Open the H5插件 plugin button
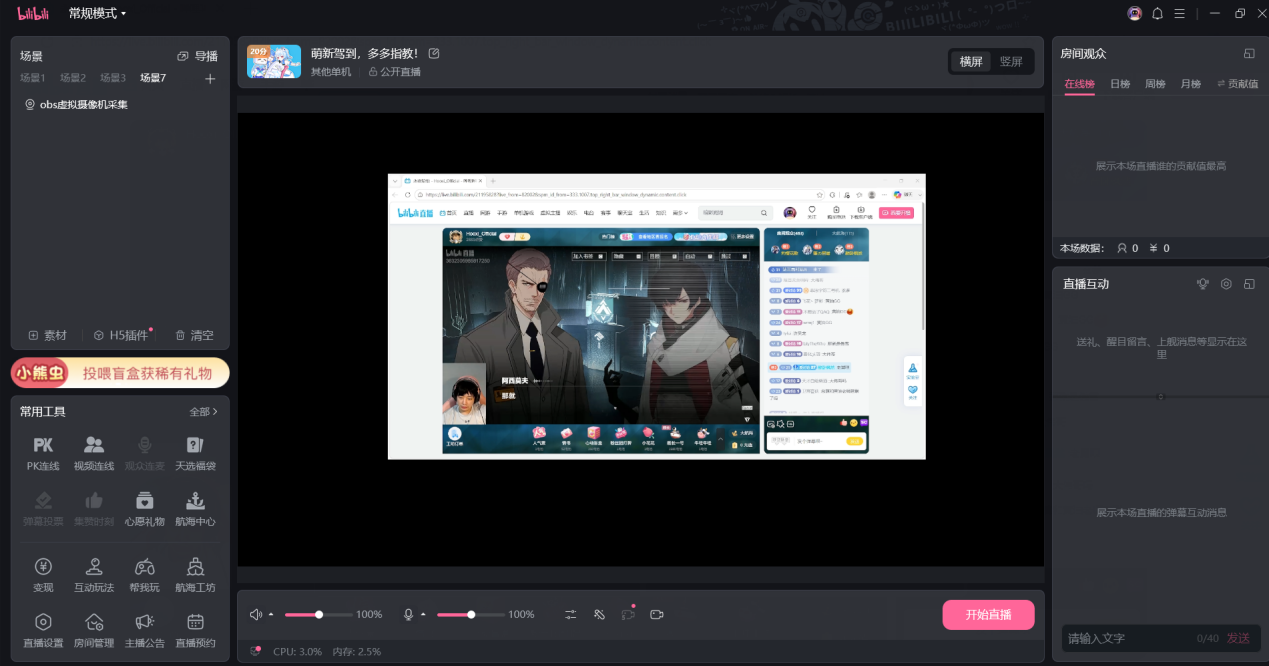1269x666 pixels. (x=121, y=335)
